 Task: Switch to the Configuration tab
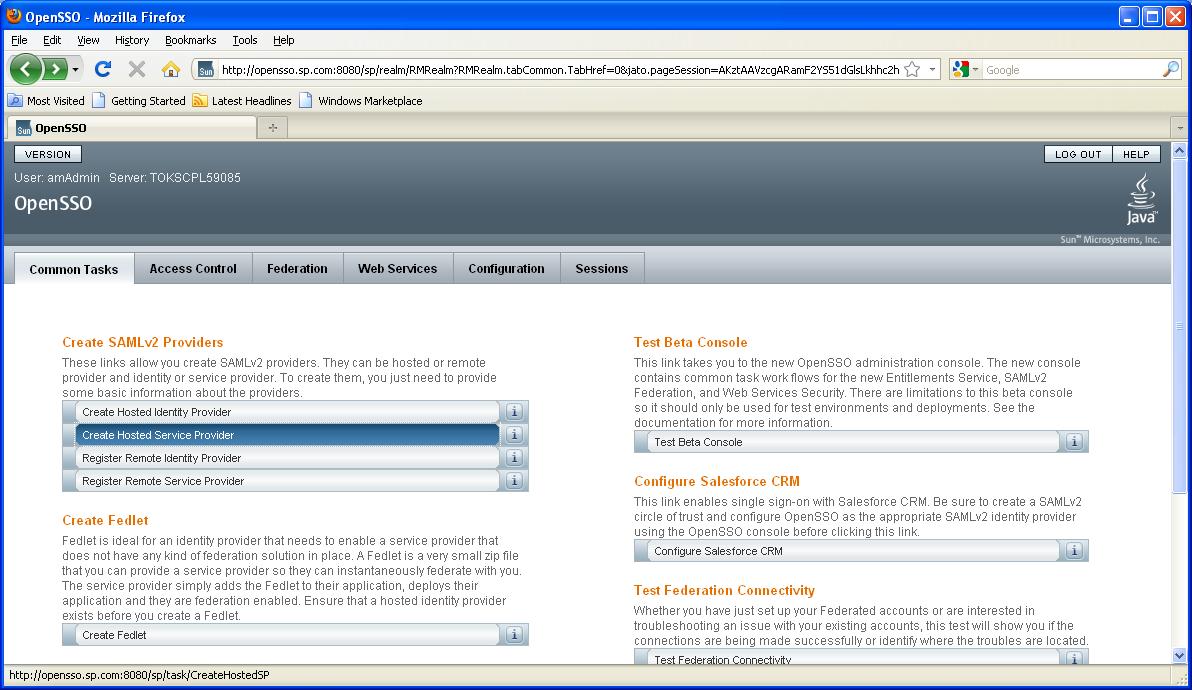506,268
